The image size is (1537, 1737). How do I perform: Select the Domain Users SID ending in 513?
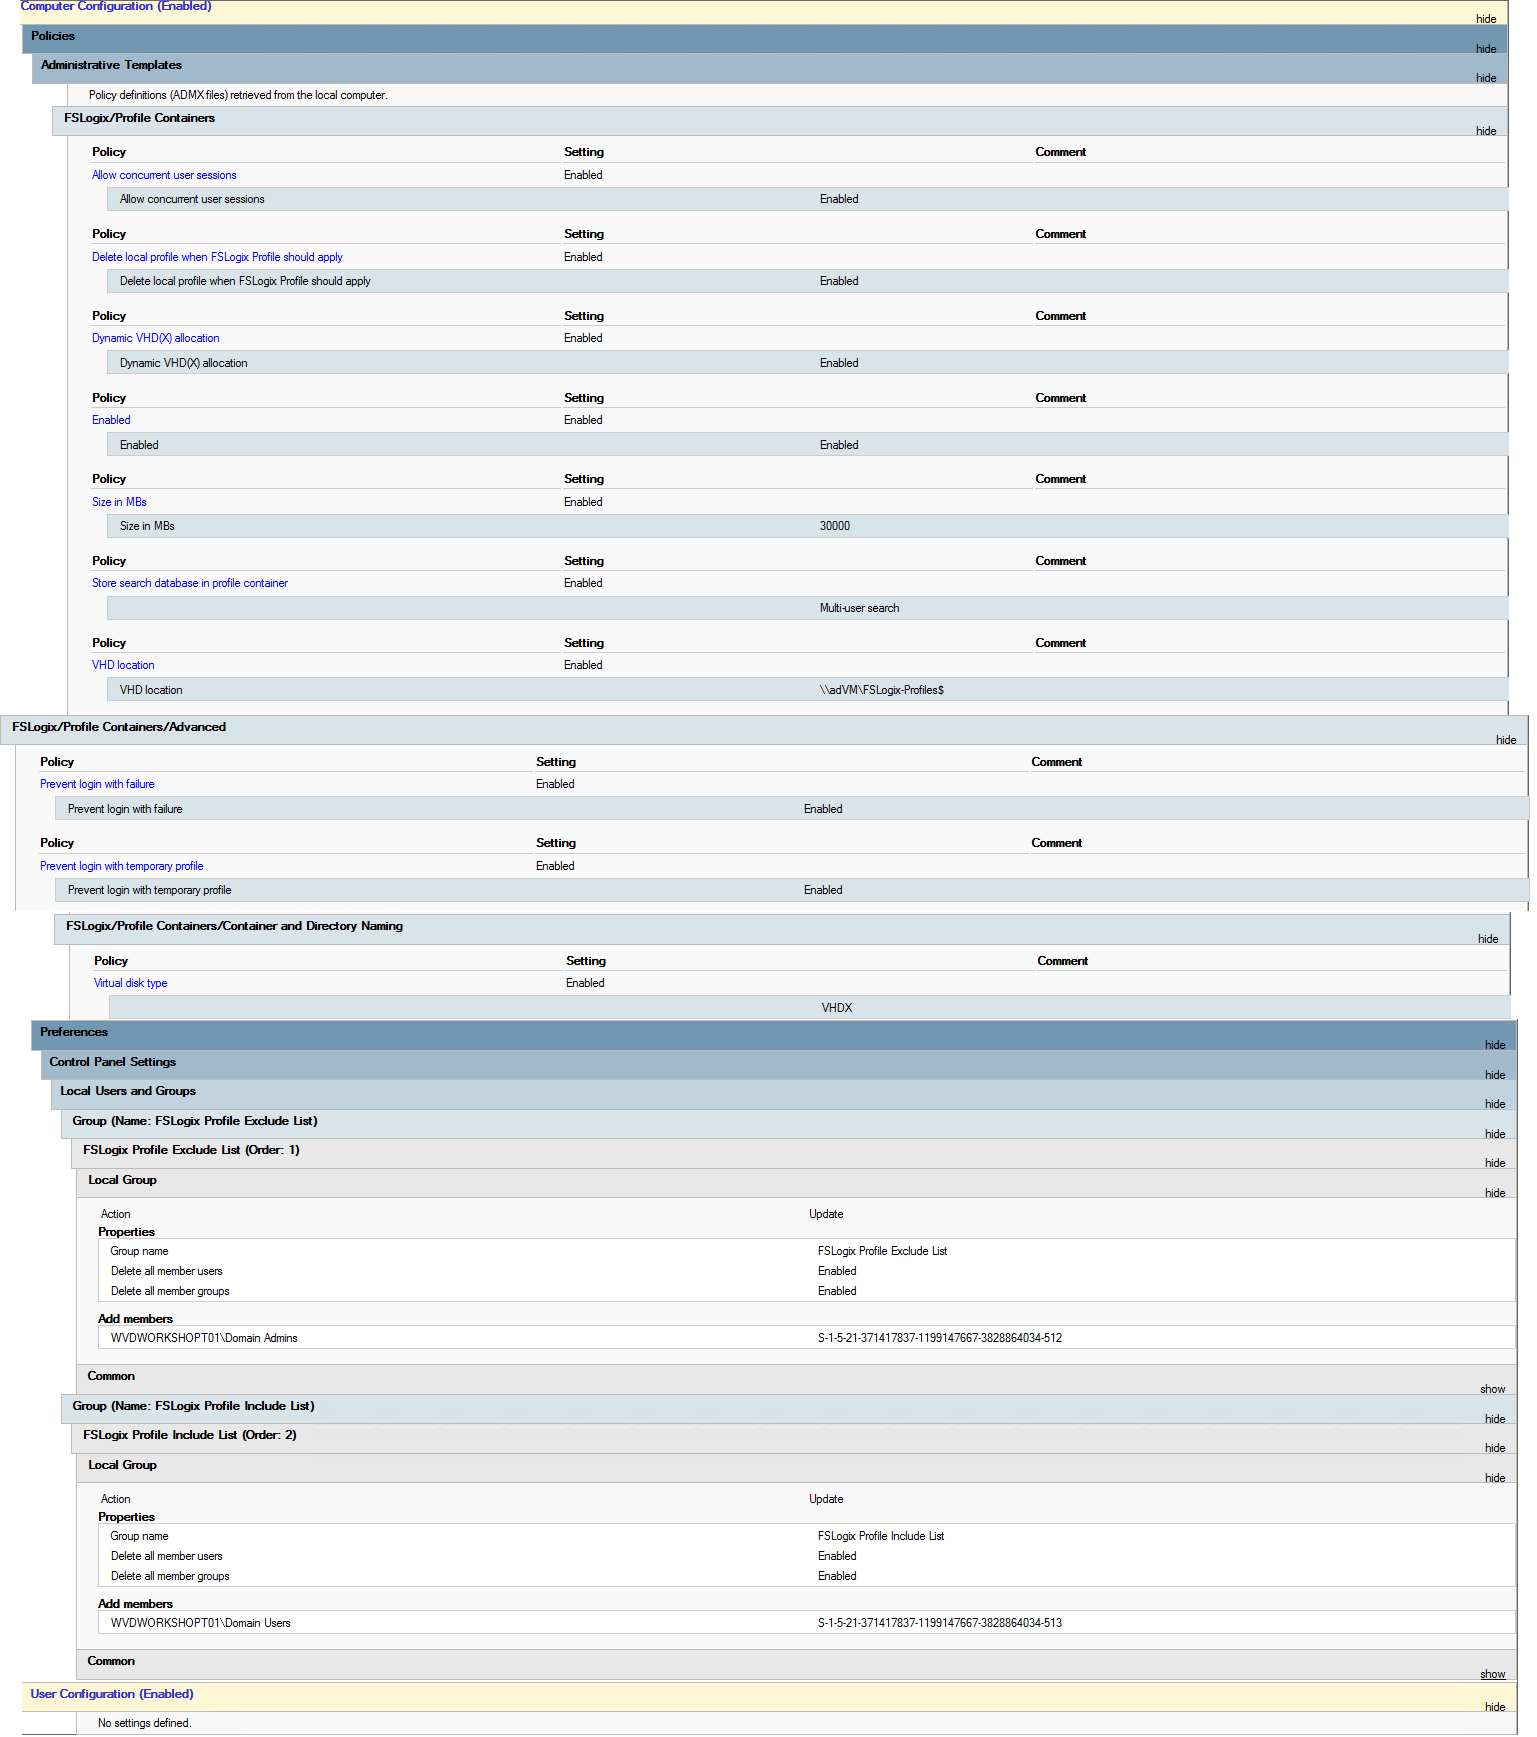tap(940, 1623)
